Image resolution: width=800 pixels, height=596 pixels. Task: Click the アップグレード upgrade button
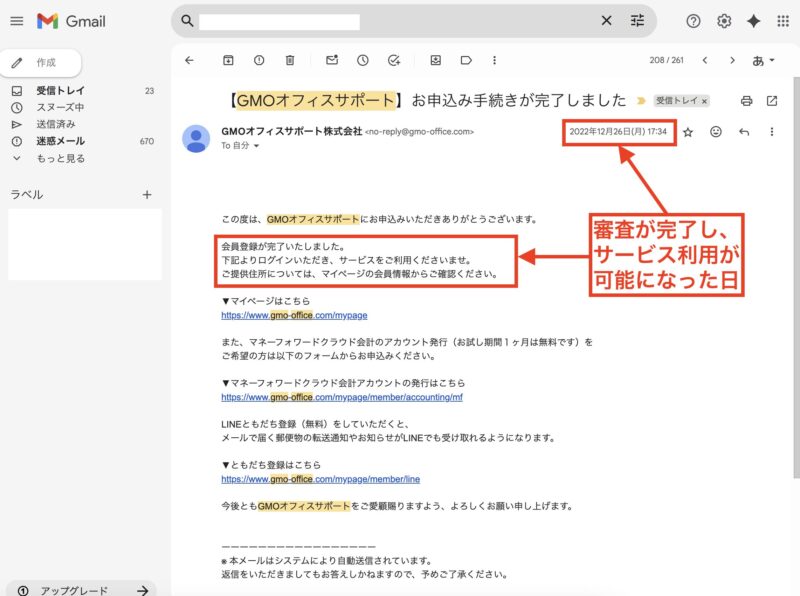pyautogui.click(x=82, y=590)
